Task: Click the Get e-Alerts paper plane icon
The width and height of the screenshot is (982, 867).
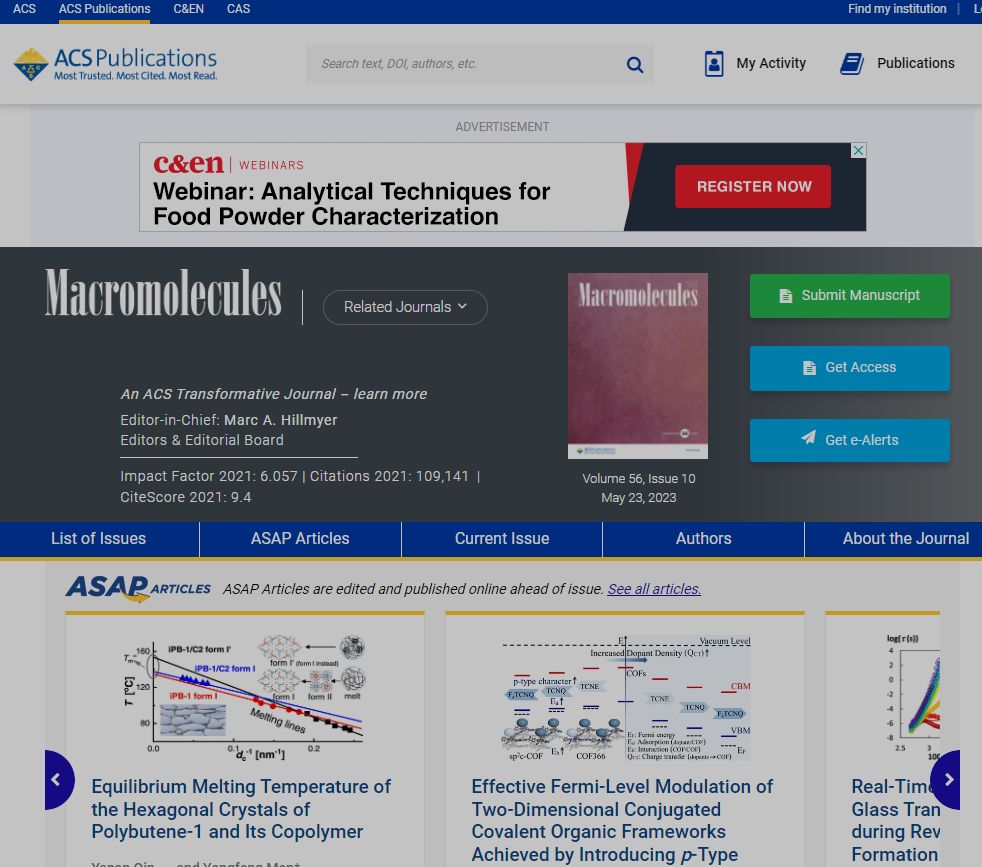Action: click(x=806, y=440)
